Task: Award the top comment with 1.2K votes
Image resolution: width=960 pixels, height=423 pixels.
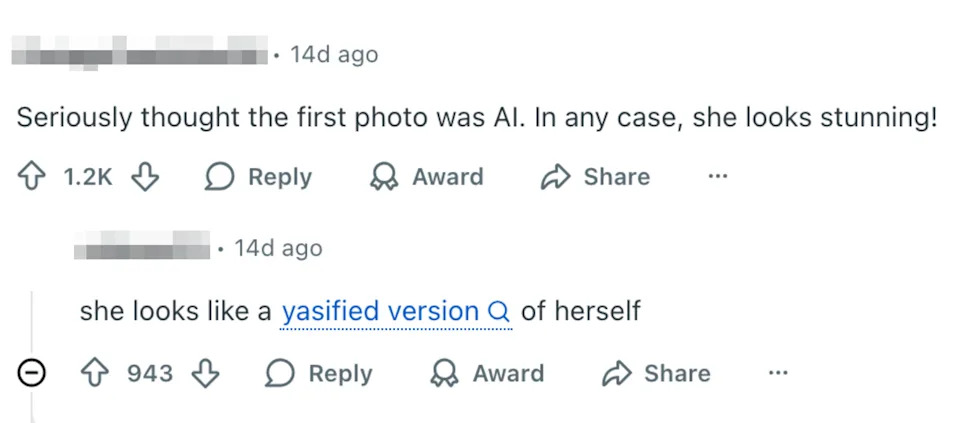Action: (427, 177)
